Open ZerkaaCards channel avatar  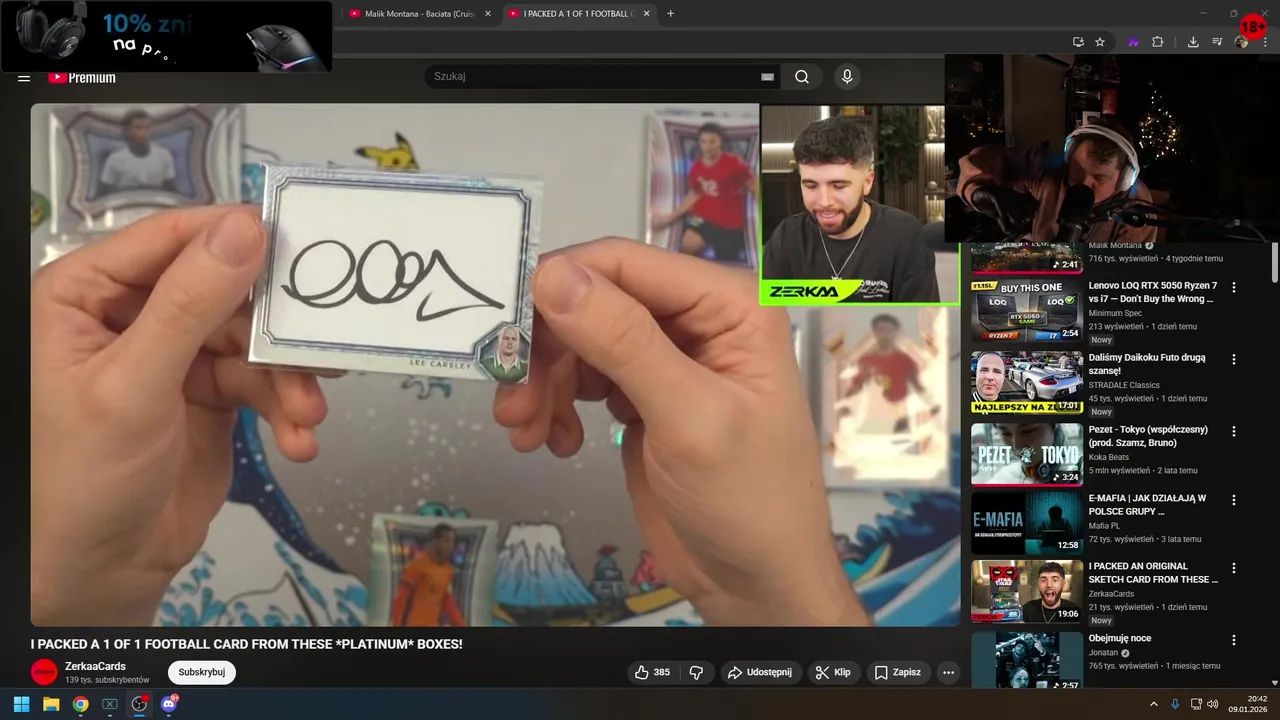pos(44,672)
